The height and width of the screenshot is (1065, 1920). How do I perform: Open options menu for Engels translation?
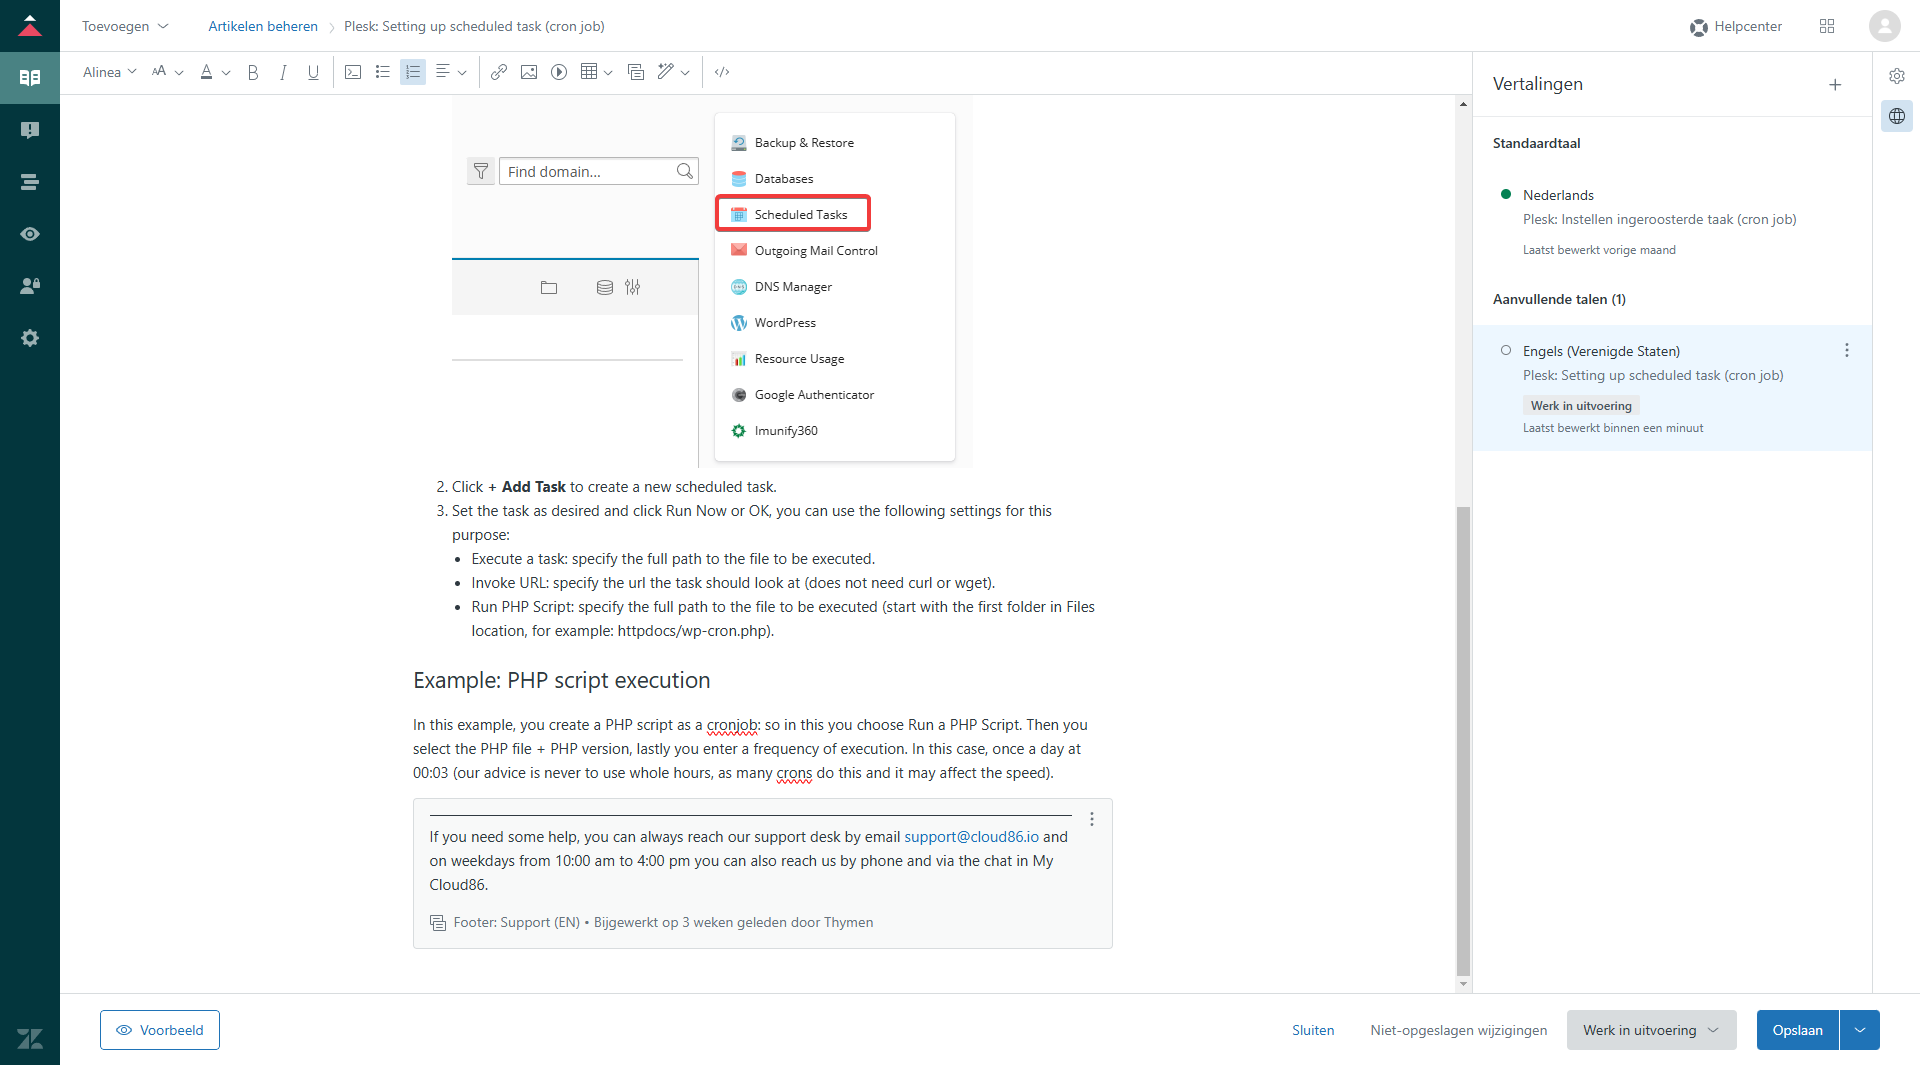click(1847, 350)
